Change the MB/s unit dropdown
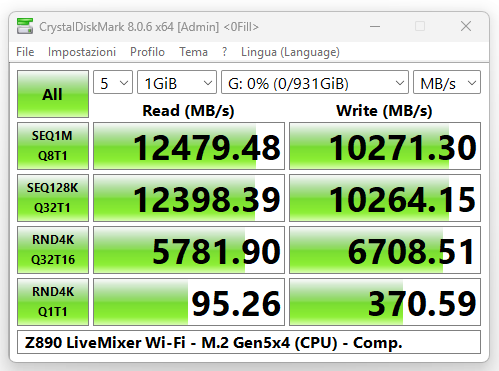This screenshot has height=371, width=499. click(x=447, y=82)
